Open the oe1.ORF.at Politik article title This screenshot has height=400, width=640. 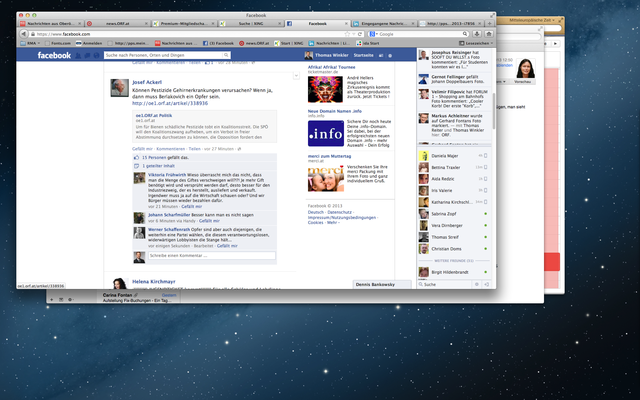point(154,116)
